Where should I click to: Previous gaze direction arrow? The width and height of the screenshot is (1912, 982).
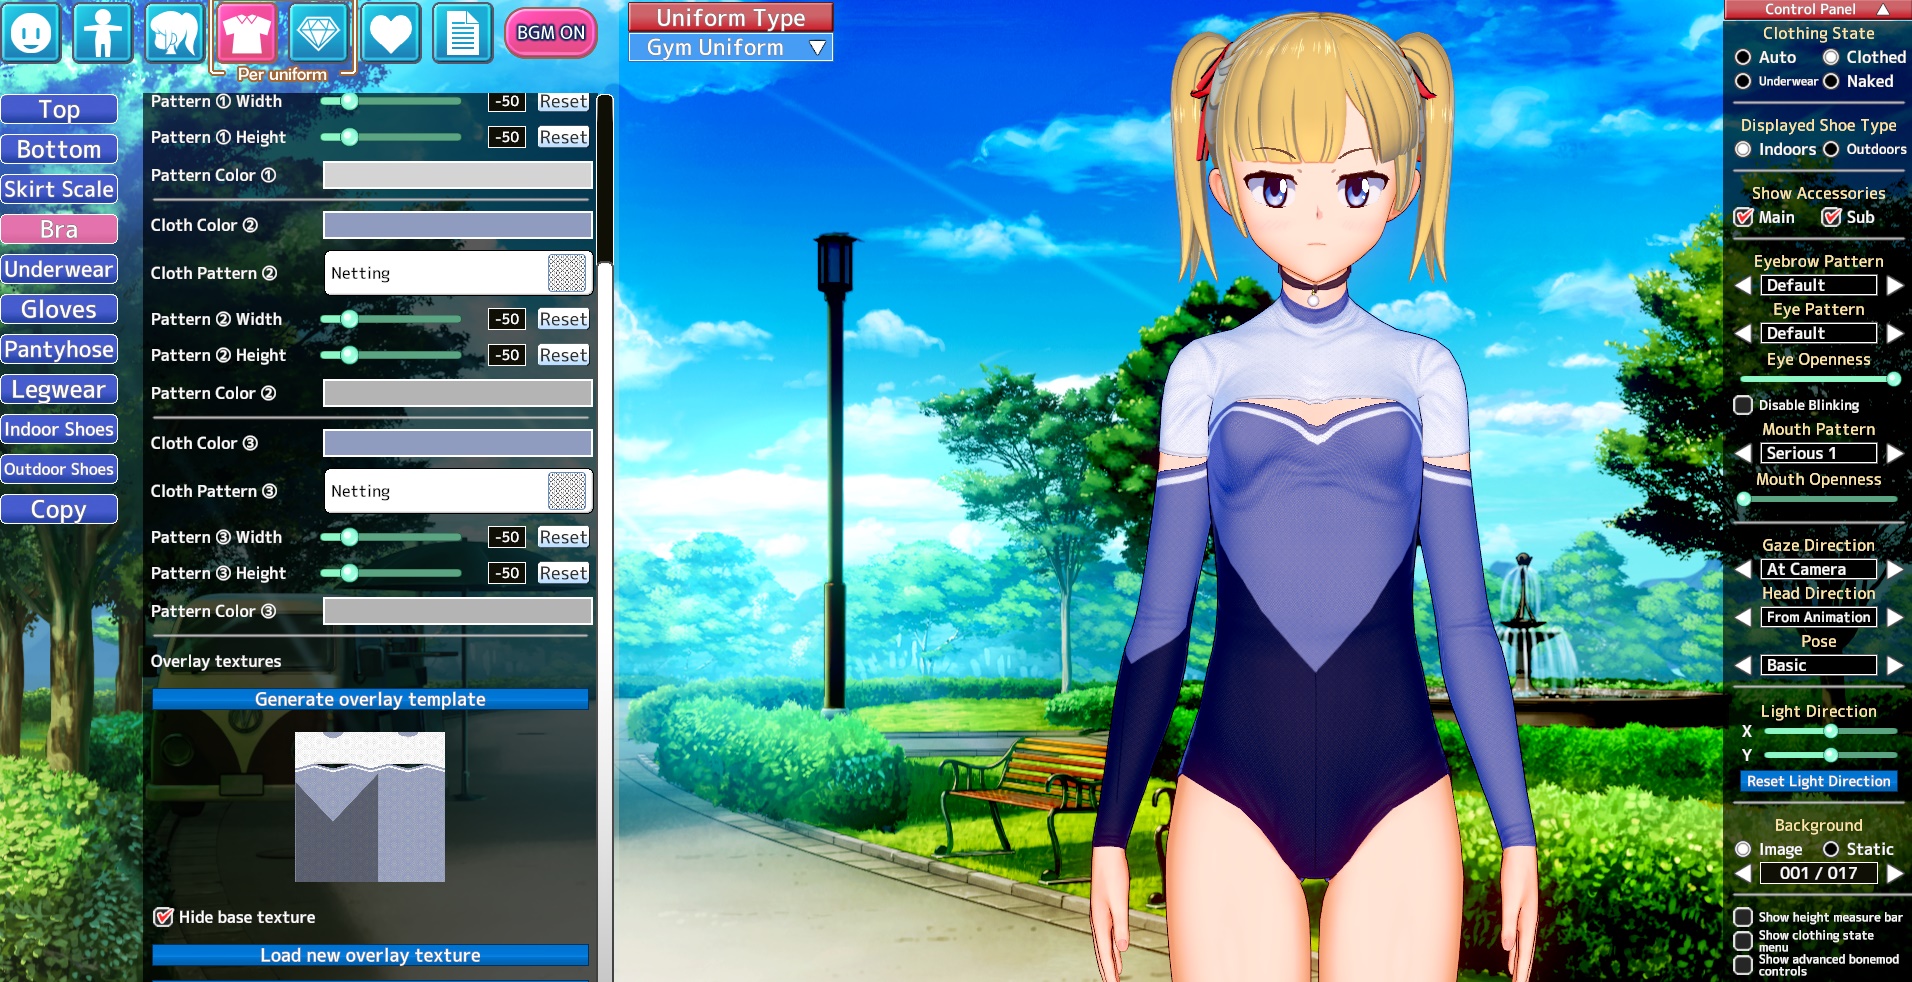[1743, 569]
